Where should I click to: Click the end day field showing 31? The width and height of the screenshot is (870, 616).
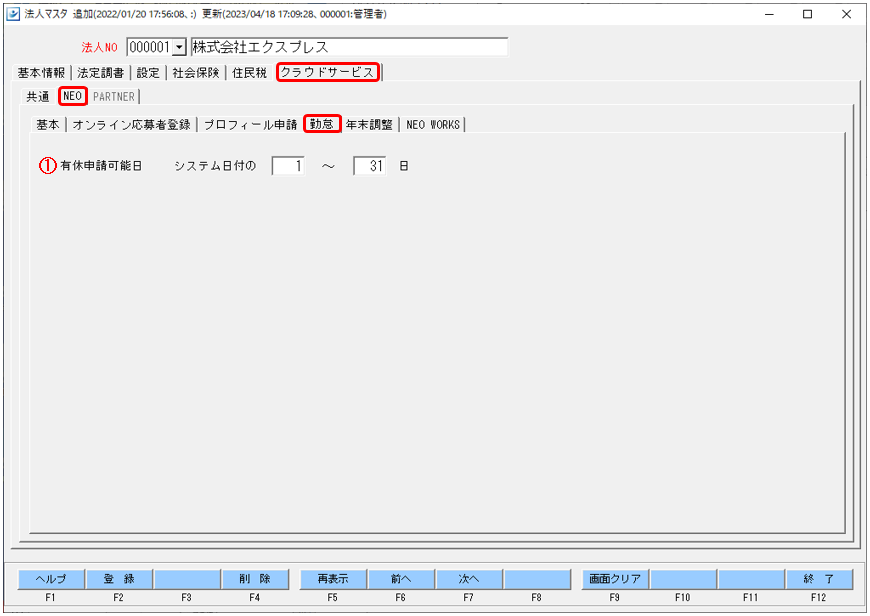tap(370, 166)
